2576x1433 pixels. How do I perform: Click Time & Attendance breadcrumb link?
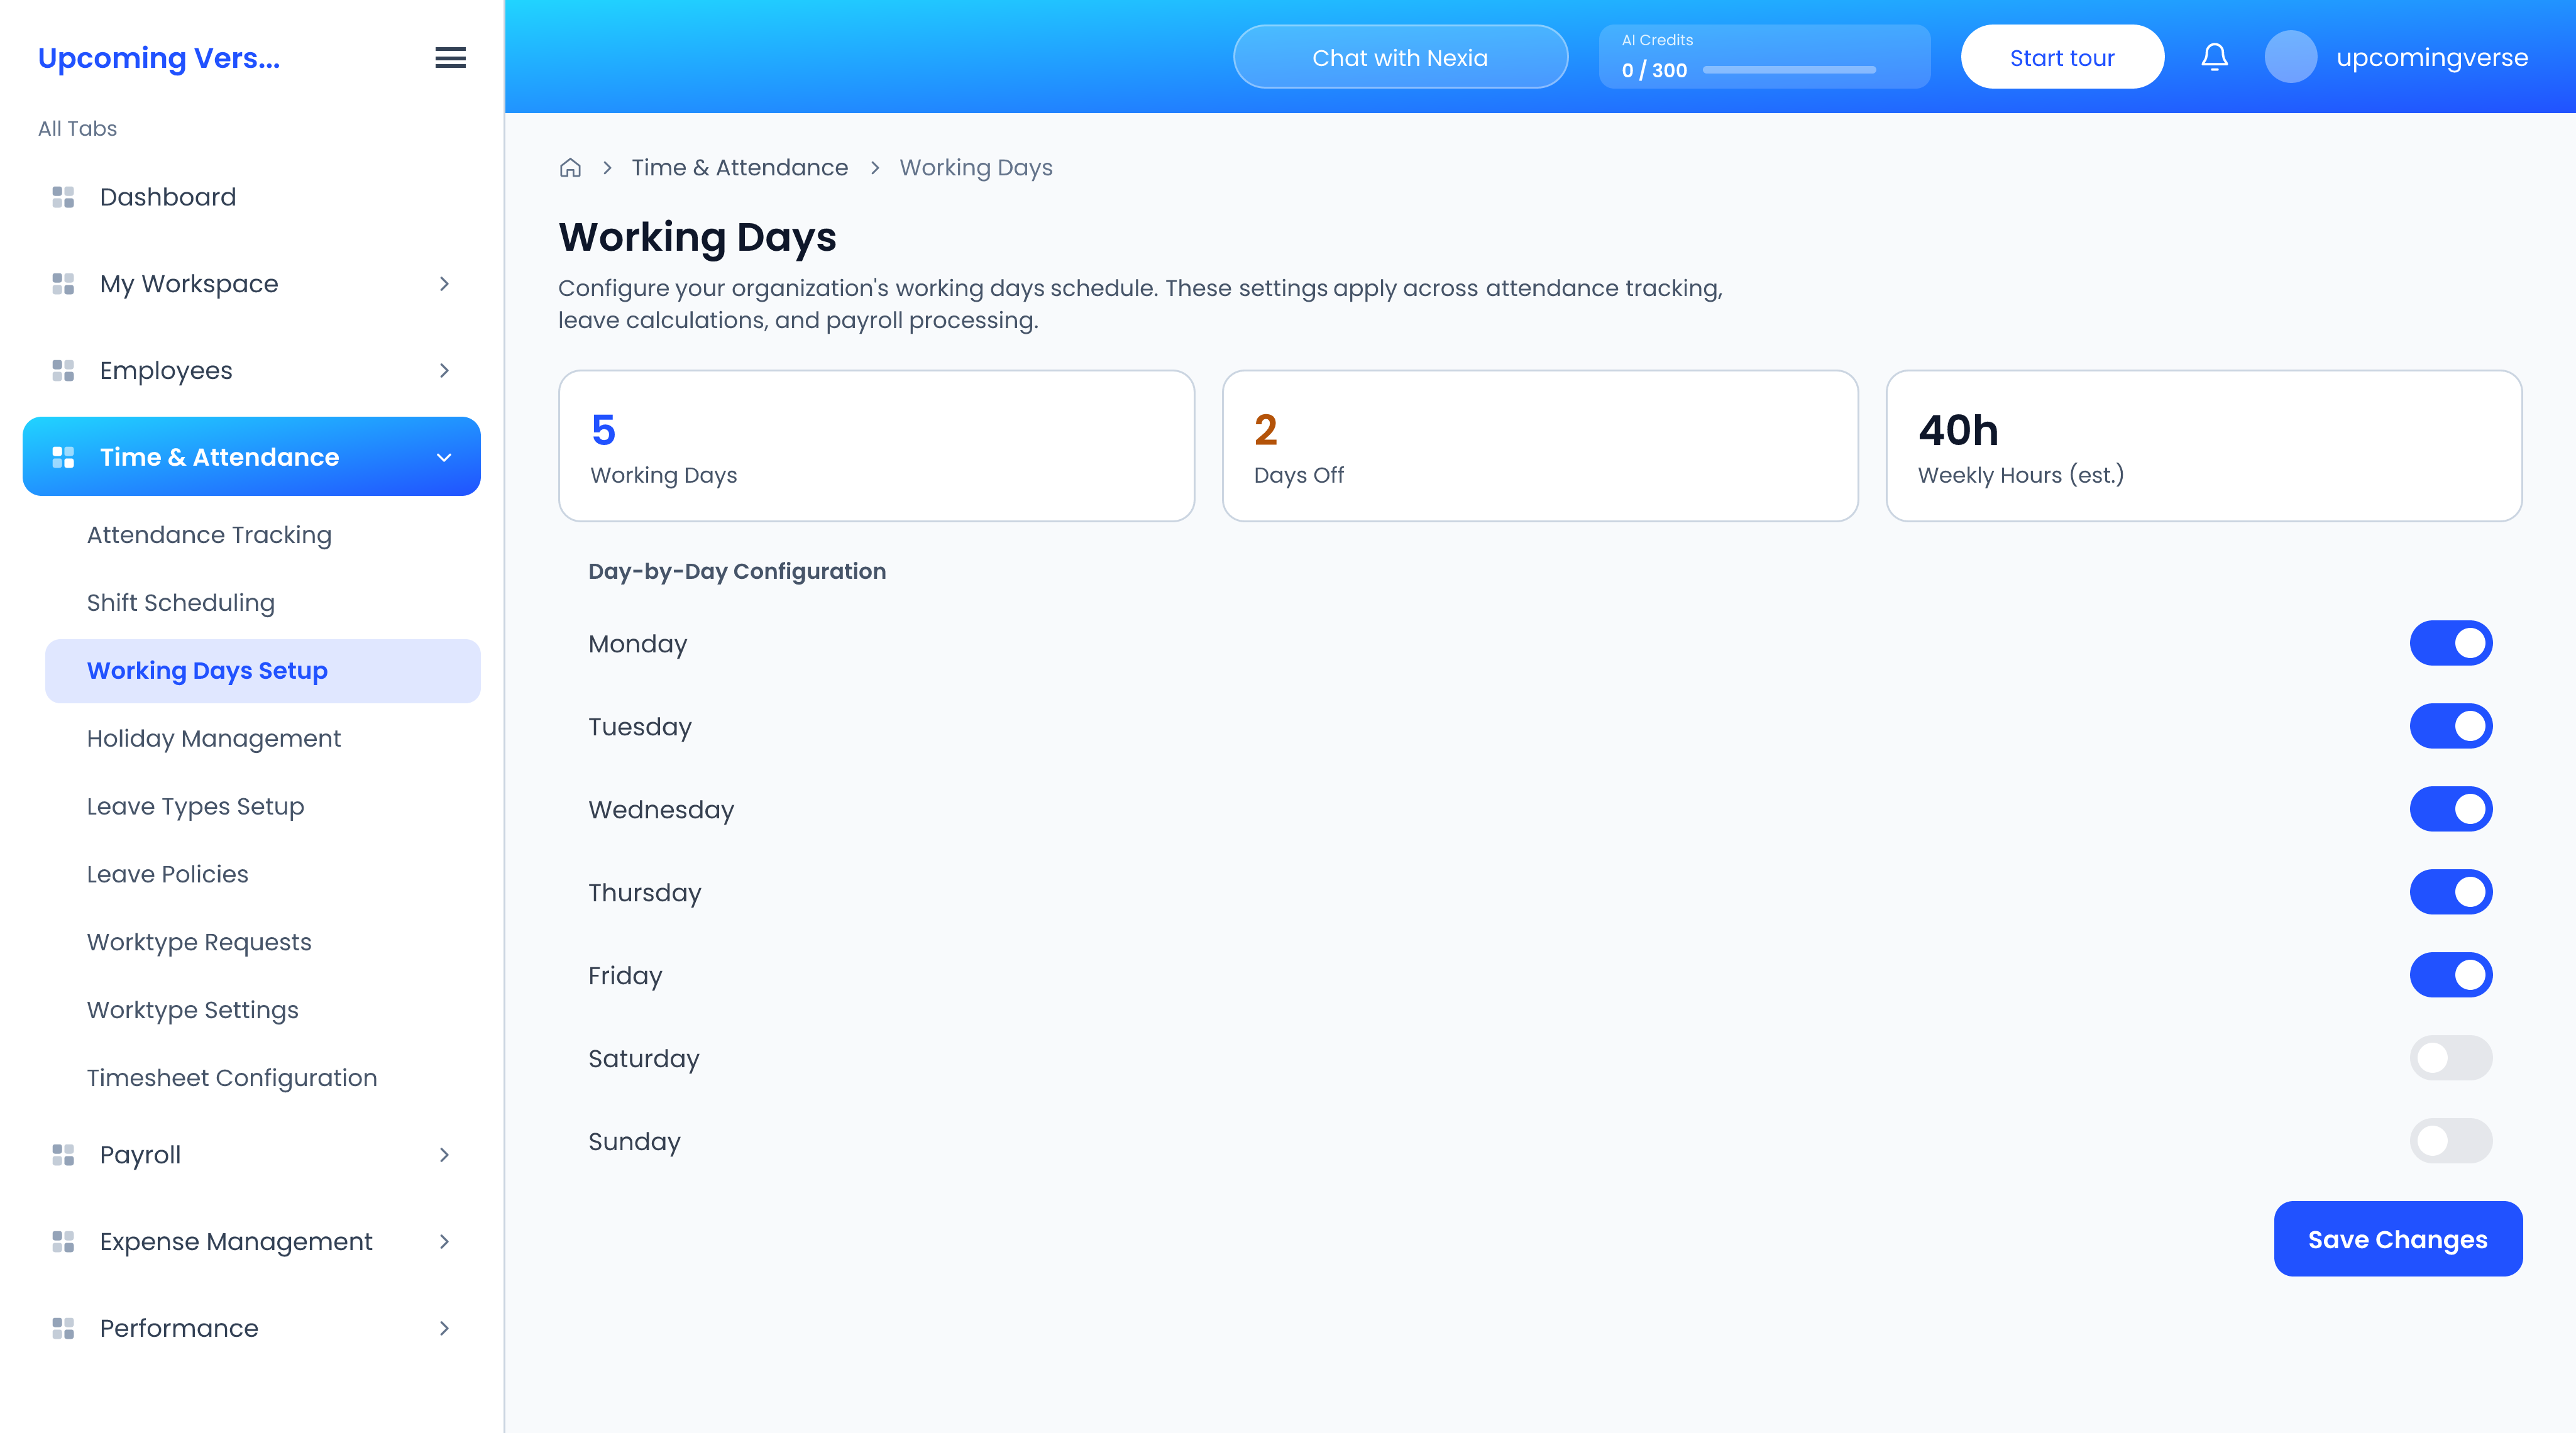pyautogui.click(x=739, y=168)
